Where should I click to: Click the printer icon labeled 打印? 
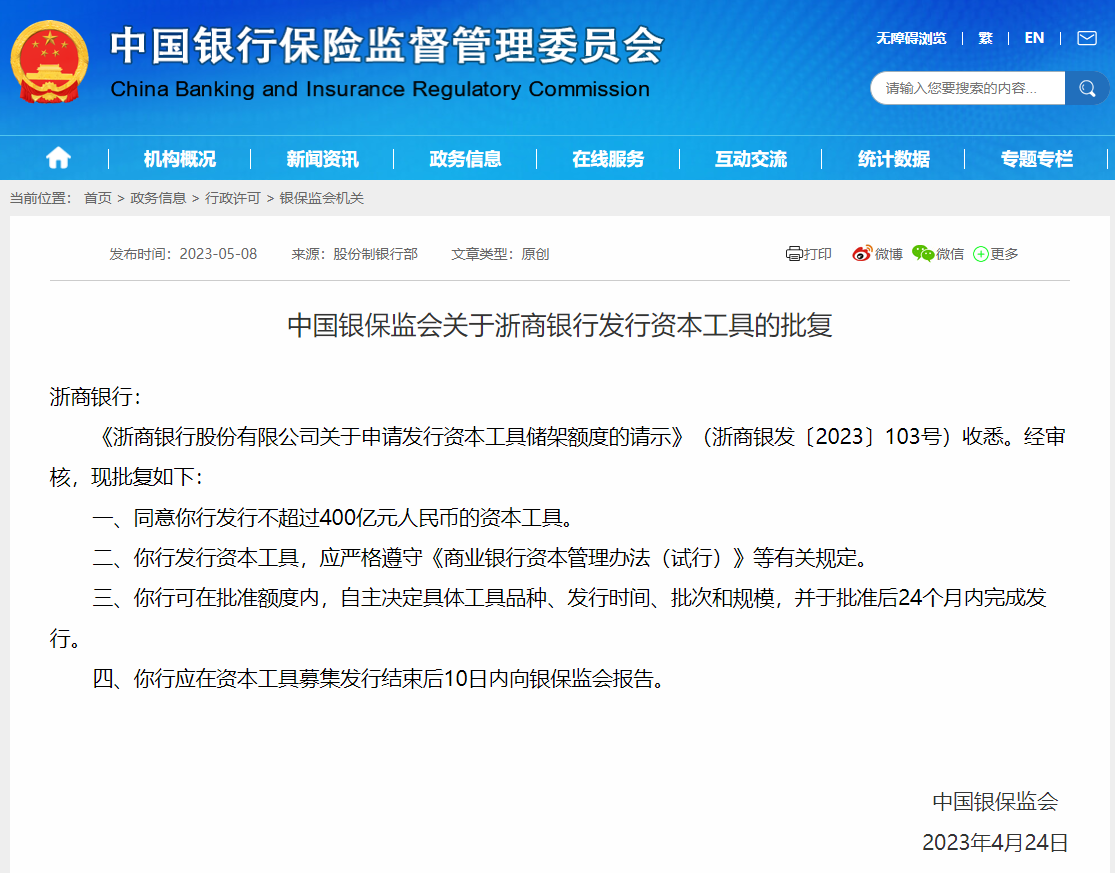click(x=794, y=254)
